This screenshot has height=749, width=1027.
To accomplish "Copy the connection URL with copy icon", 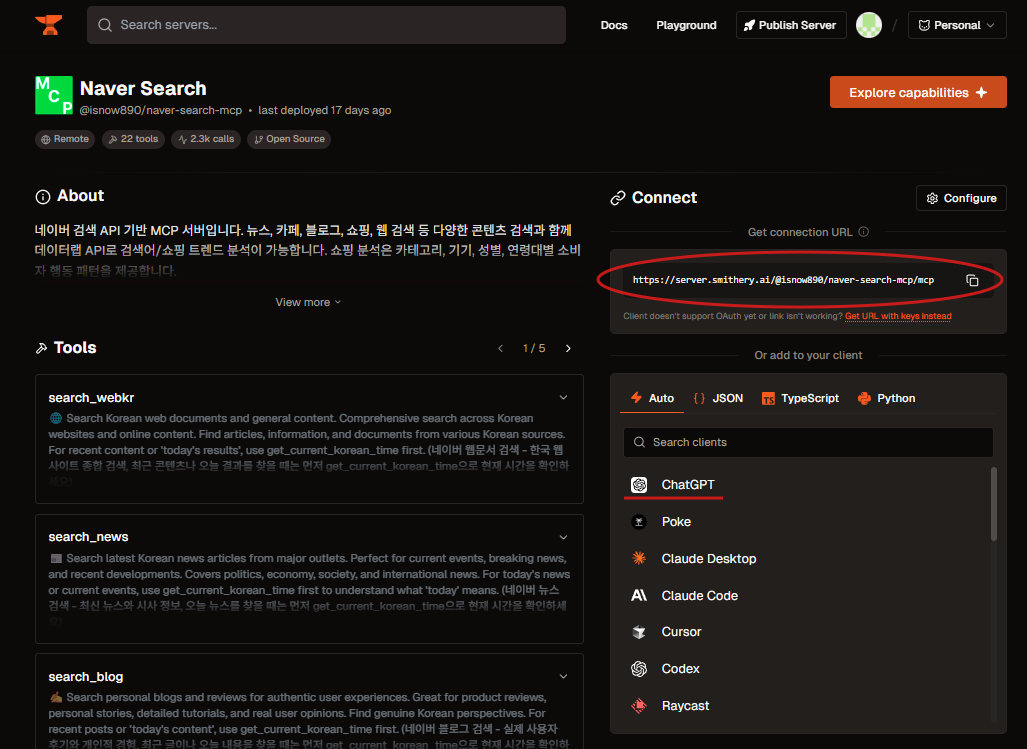I will [972, 280].
